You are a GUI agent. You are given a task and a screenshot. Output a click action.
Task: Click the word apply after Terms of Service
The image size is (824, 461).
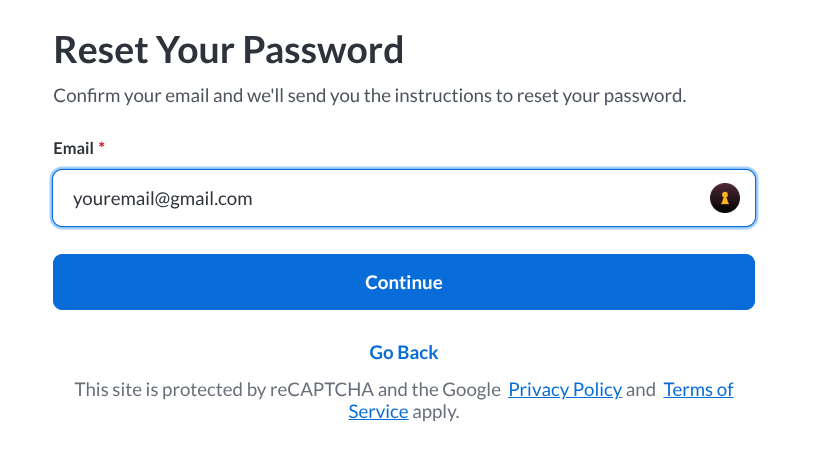(x=436, y=412)
